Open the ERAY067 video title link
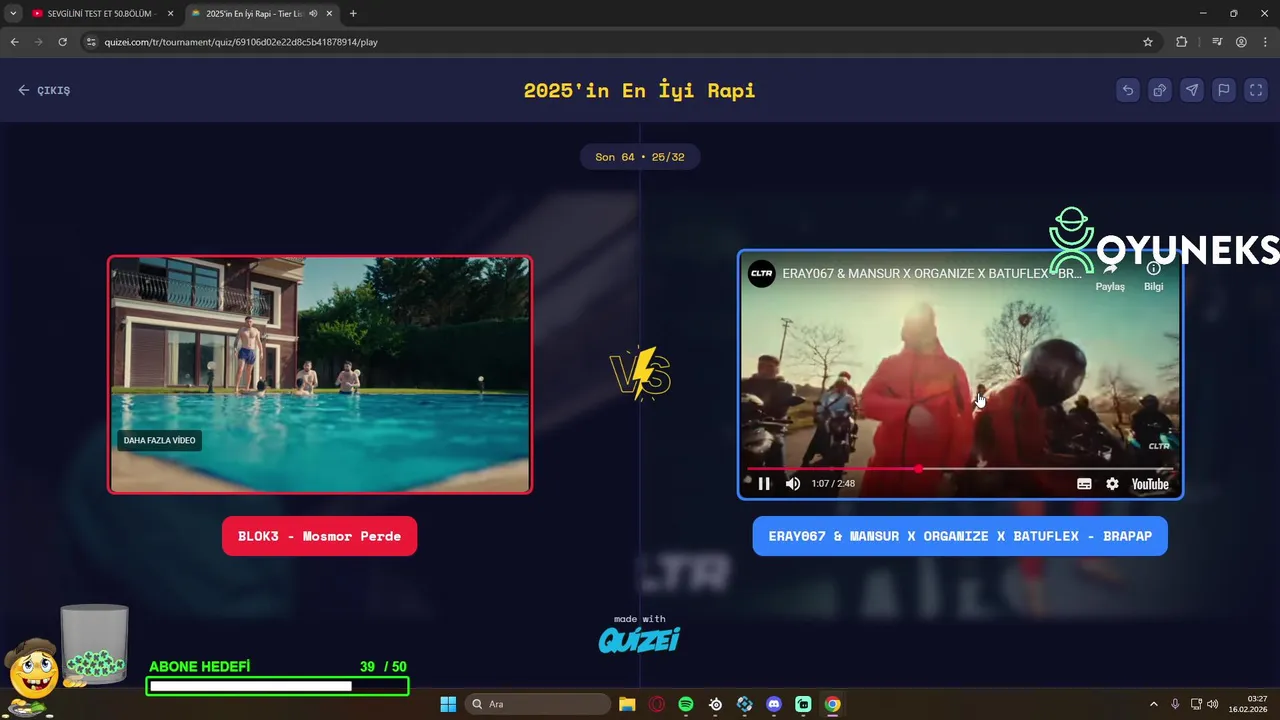 pos(931,273)
